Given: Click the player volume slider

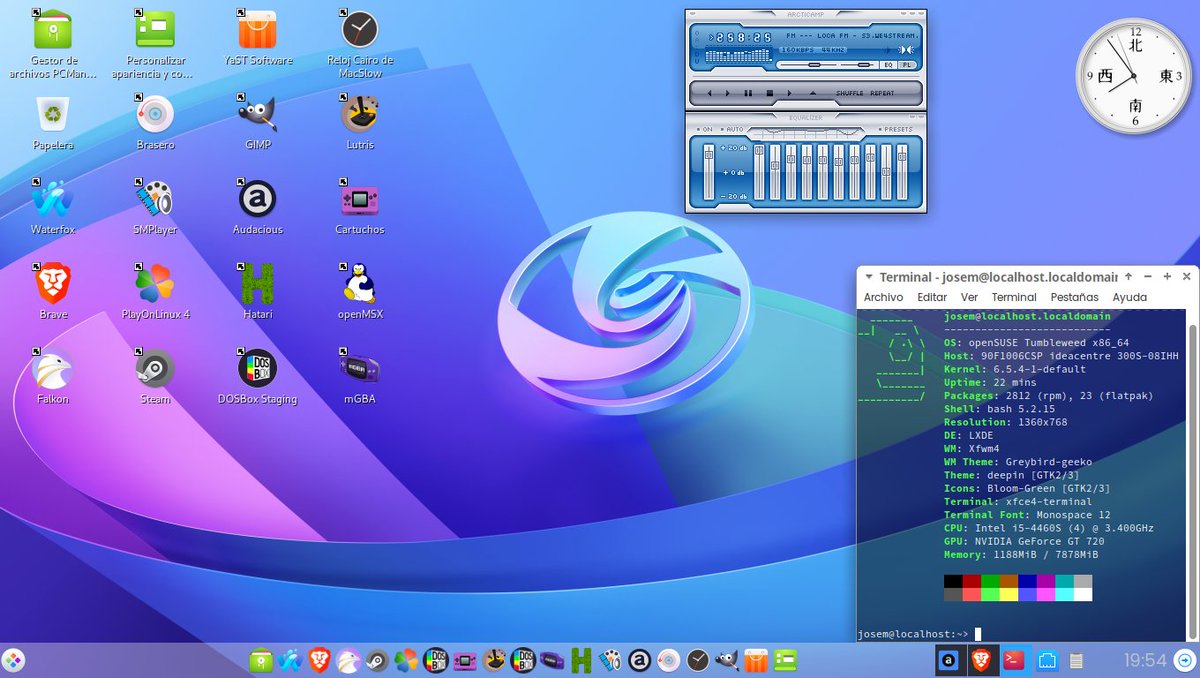Looking at the screenshot, I should coord(808,65).
